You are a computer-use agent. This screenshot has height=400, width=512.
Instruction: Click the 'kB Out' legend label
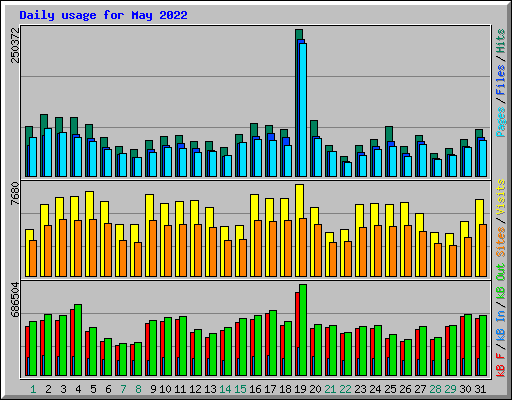coord(501,280)
